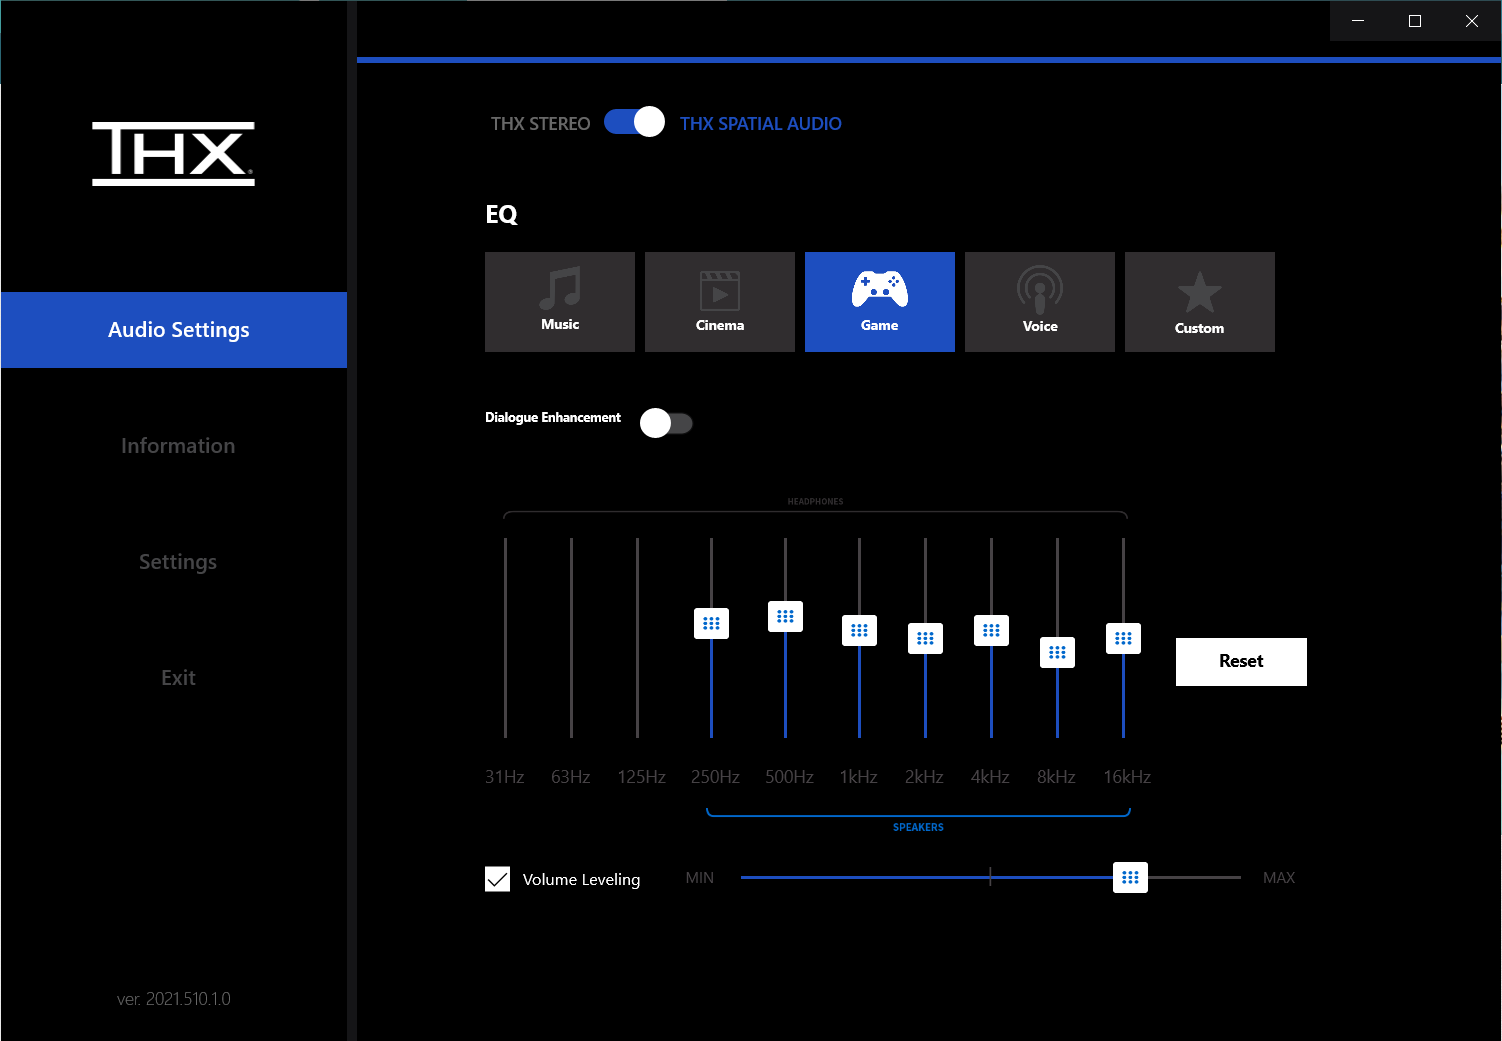Click the 16kHz EQ slider handle
Screen dimensions: 1502x1041
pos(1123,638)
